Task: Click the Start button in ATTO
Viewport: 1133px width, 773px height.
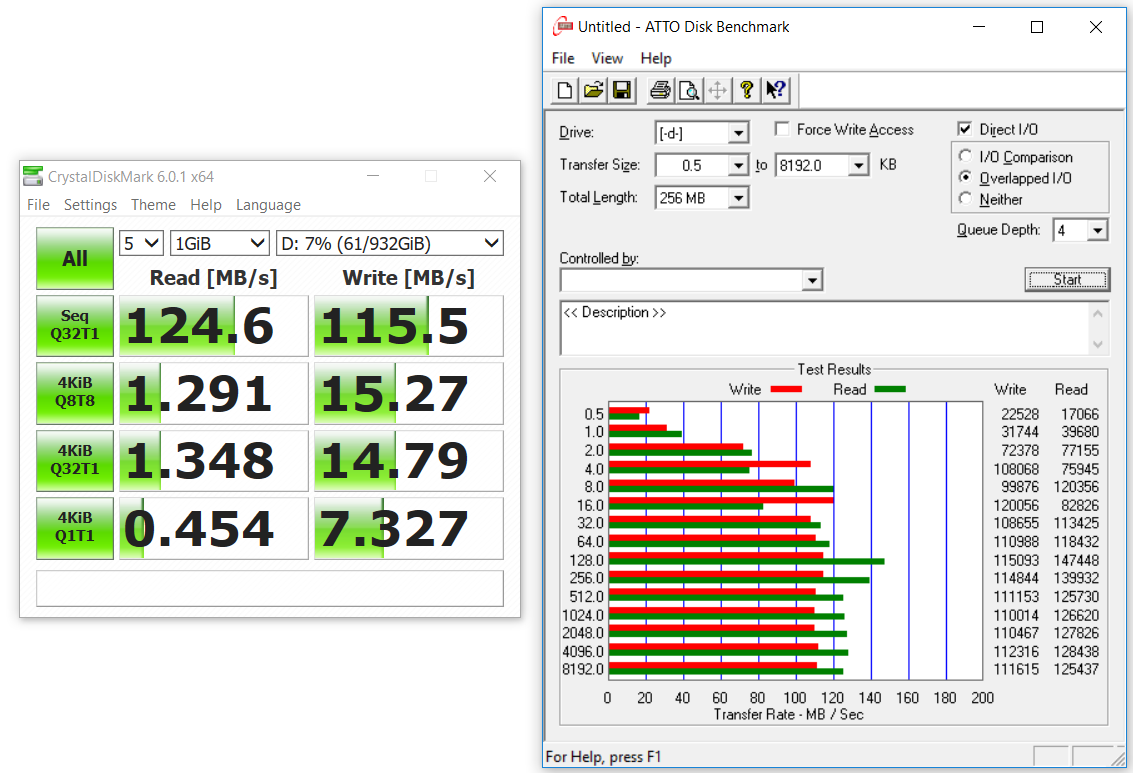Action: click(1067, 280)
